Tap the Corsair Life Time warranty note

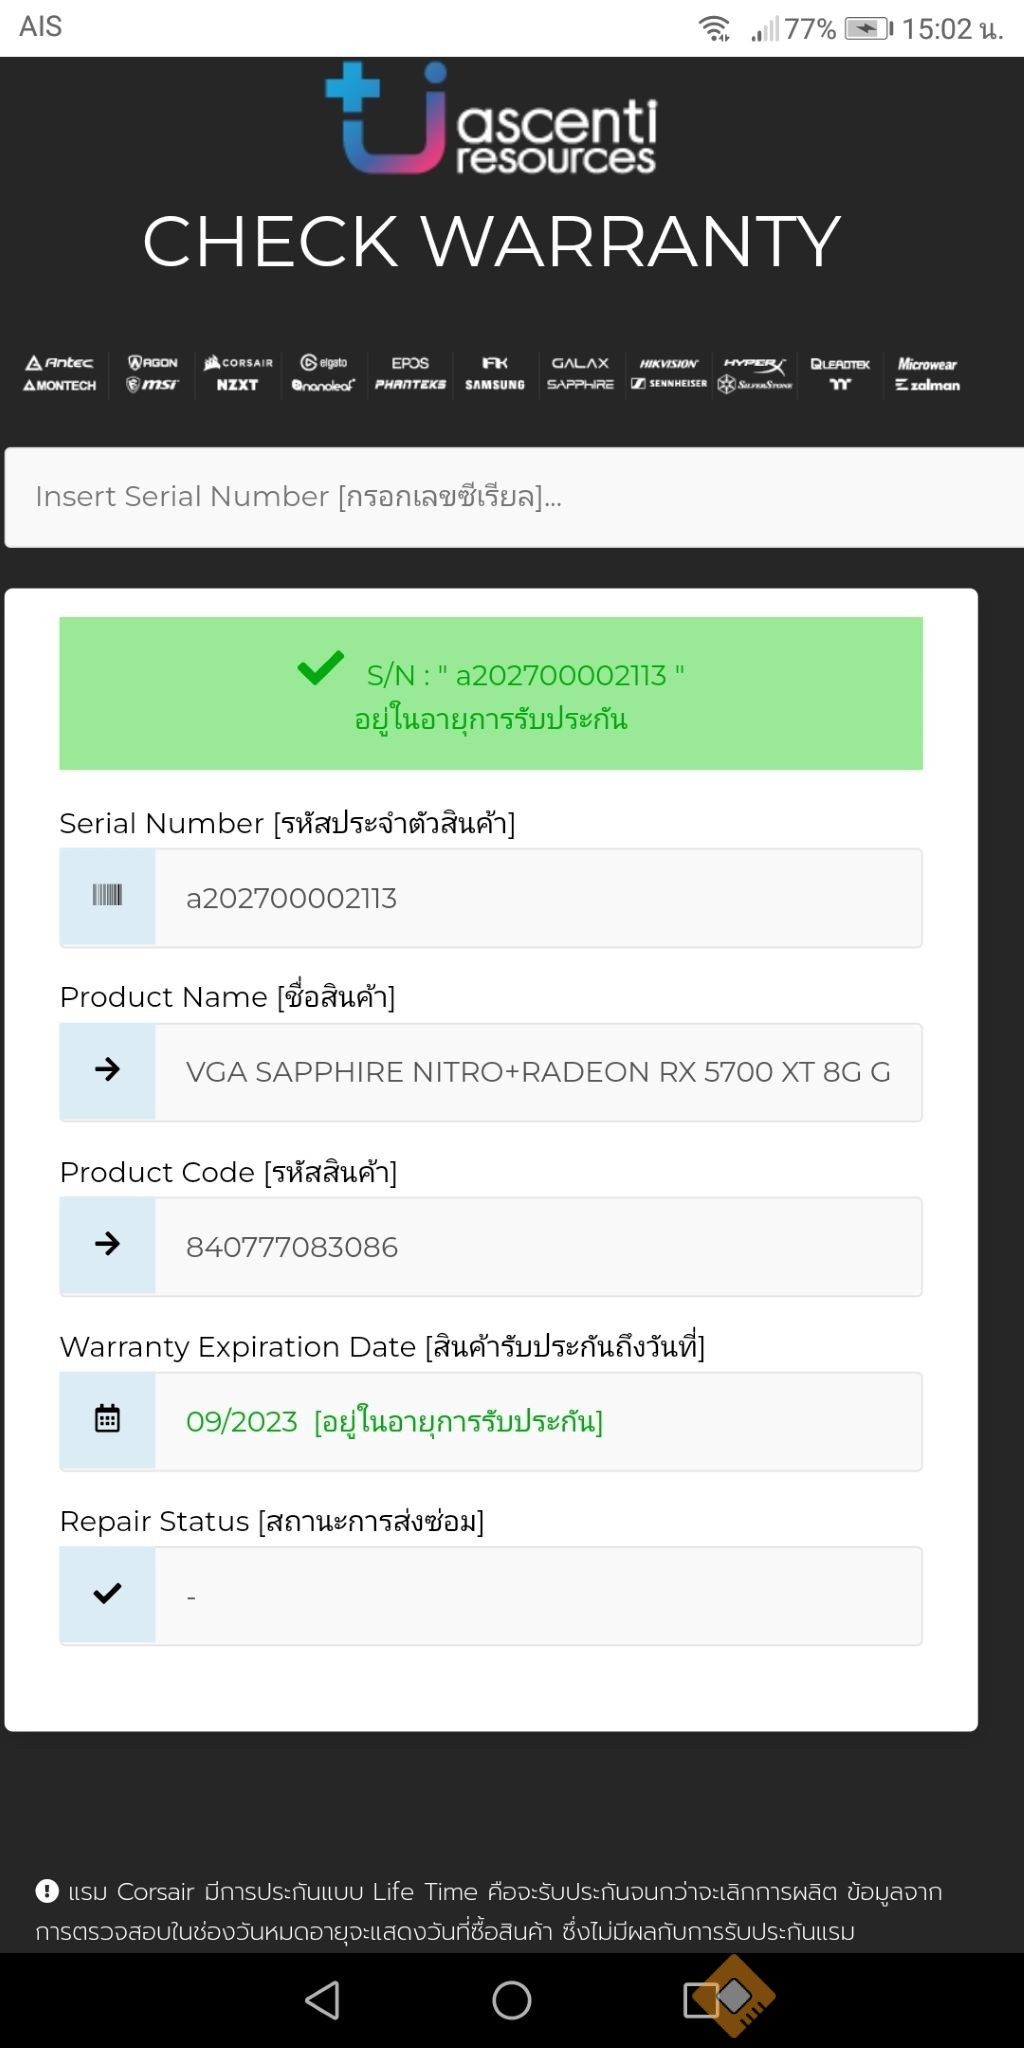tap(489, 1911)
